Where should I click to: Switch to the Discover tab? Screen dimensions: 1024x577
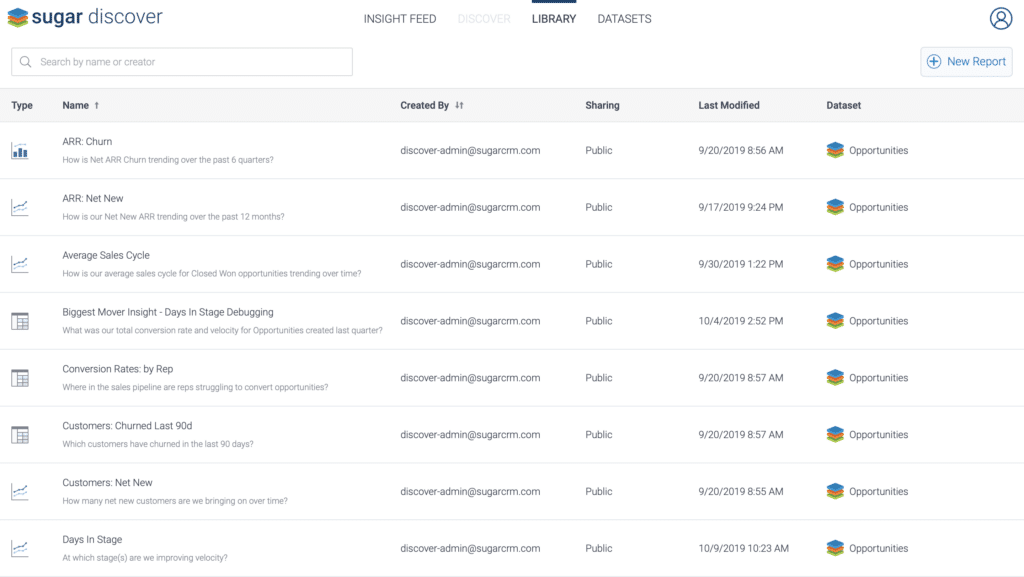[x=484, y=19]
